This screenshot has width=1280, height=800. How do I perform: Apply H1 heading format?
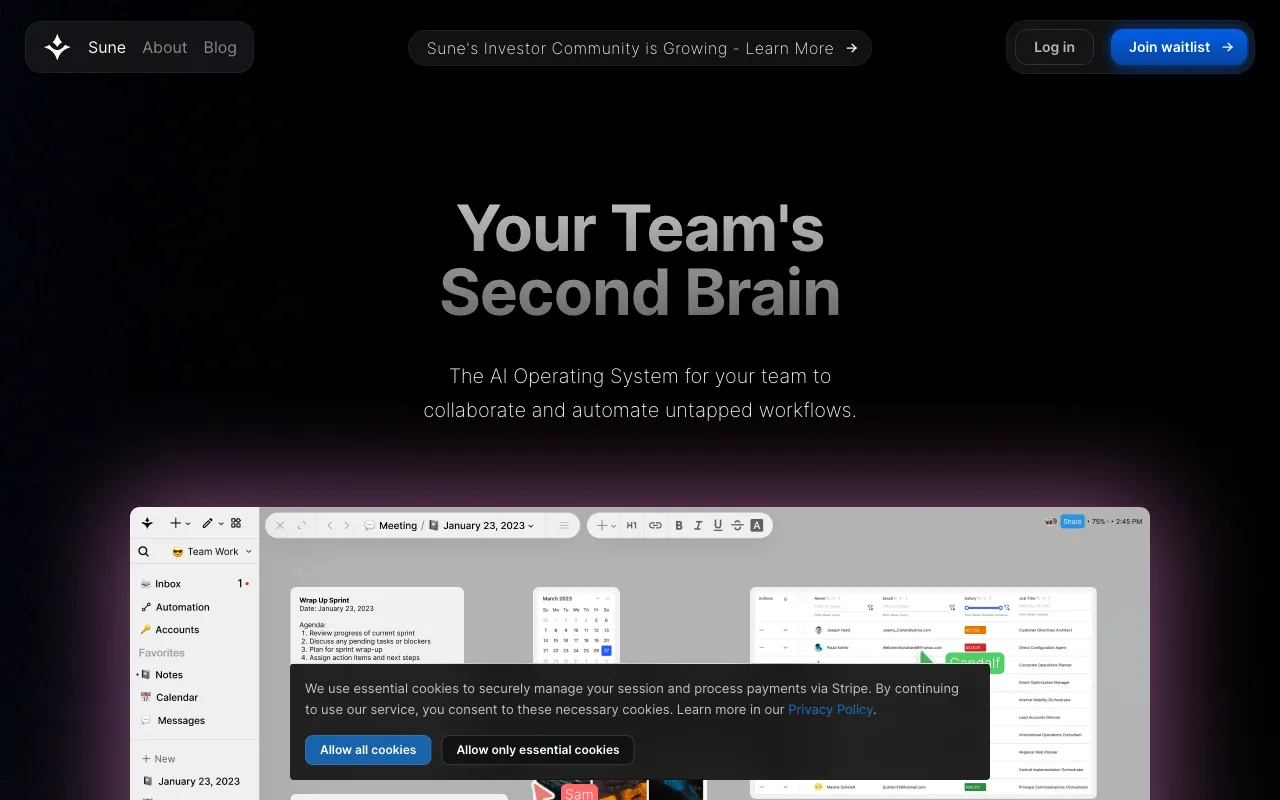click(x=632, y=525)
